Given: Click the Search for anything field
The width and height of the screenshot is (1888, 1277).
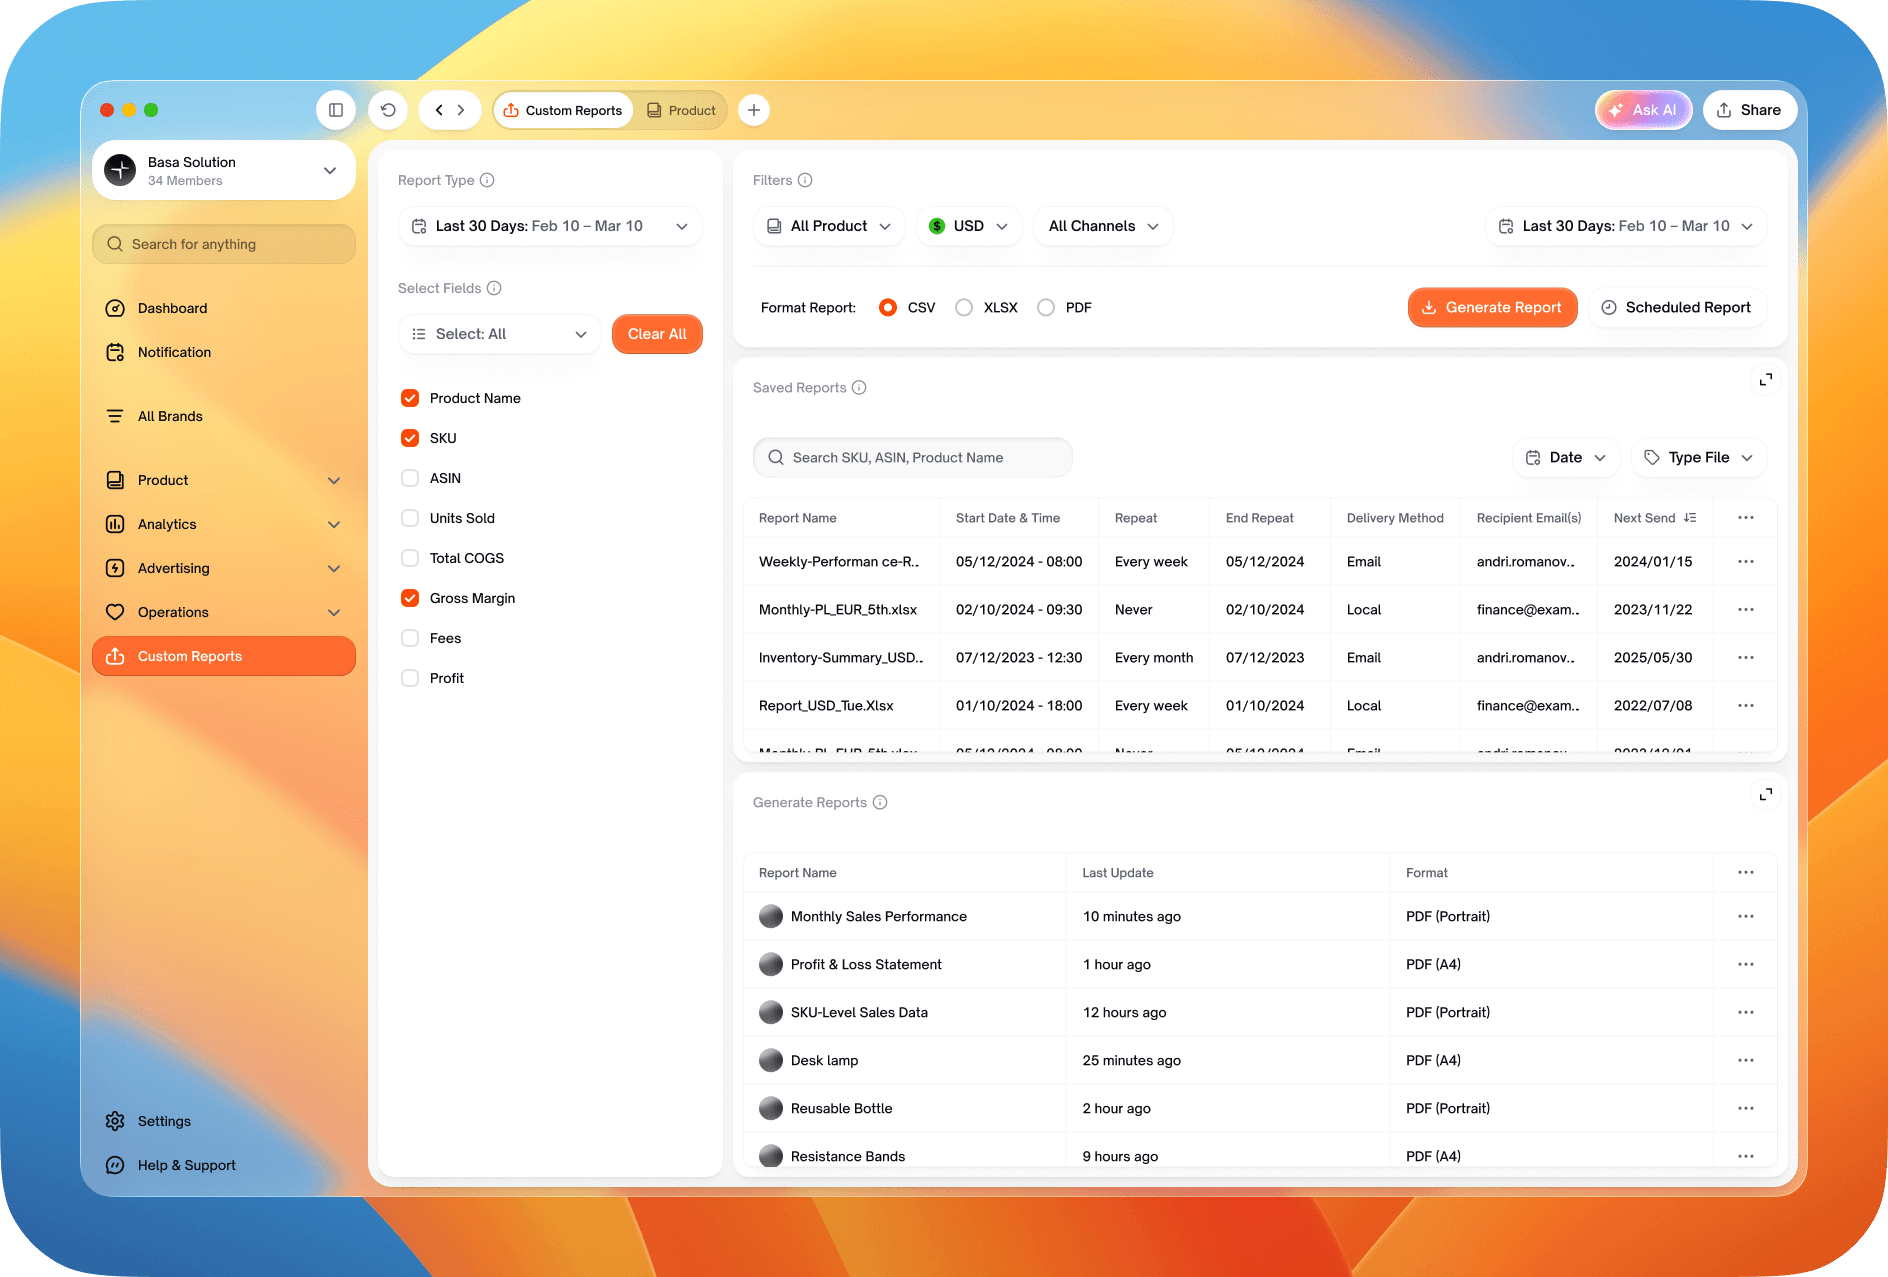Looking at the screenshot, I should coord(224,244).
